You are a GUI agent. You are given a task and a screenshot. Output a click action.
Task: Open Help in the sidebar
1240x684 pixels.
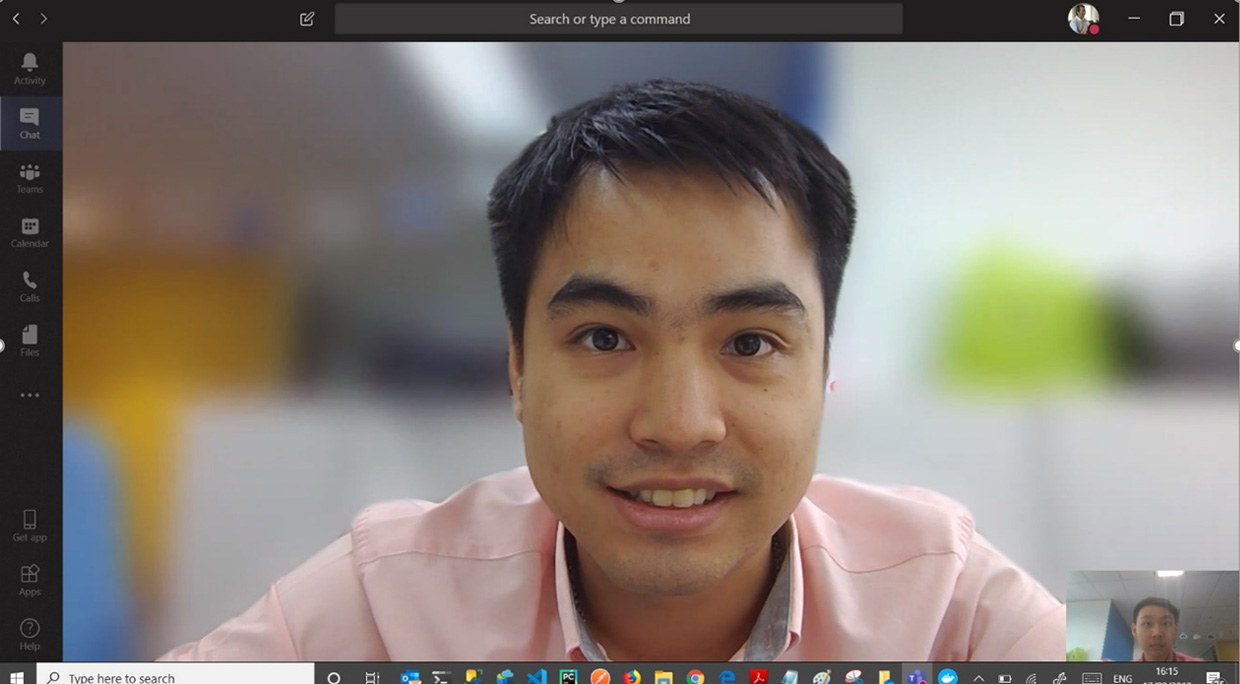tap(29, 633)
